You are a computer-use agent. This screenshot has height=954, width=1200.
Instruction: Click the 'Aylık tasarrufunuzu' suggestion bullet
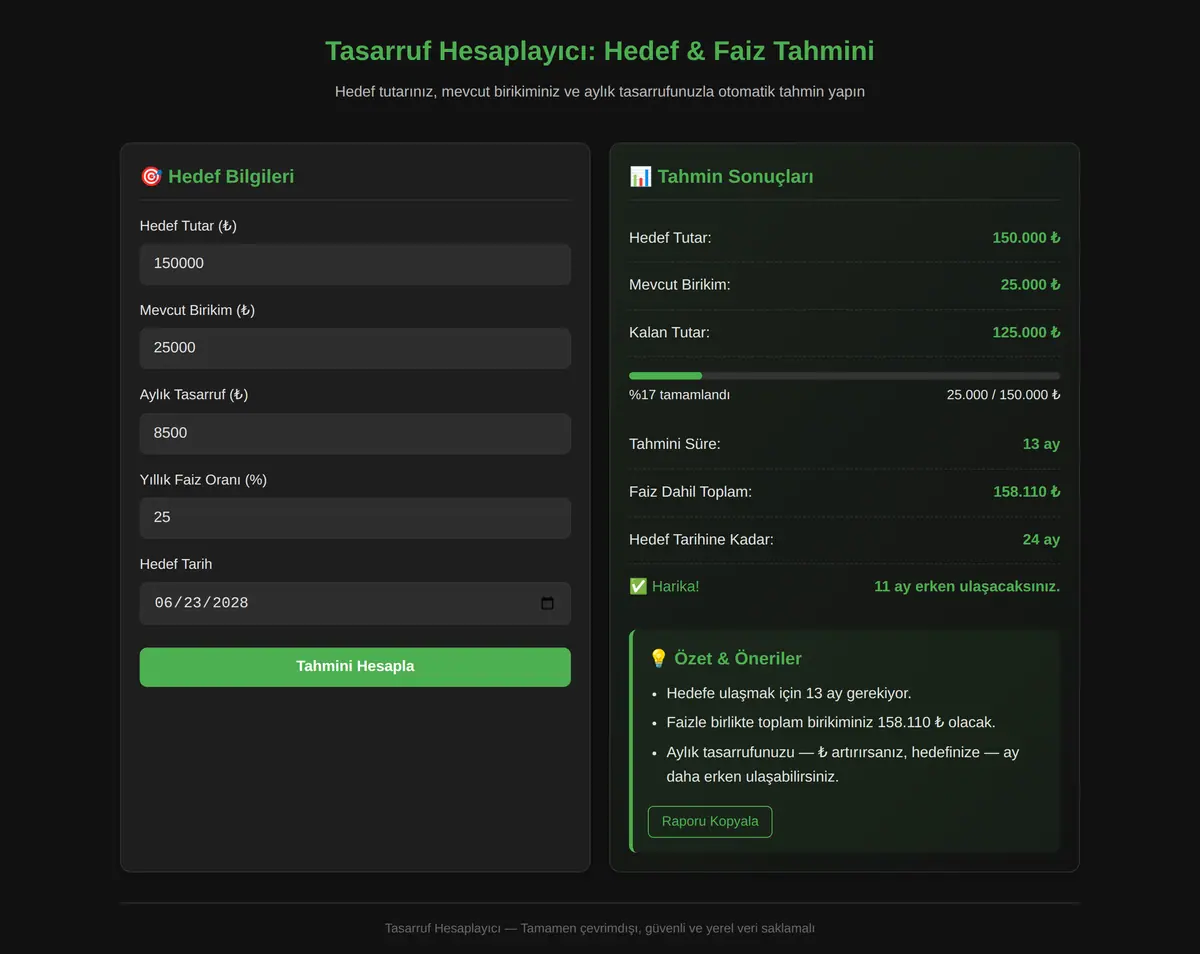pyautogui.click(x=843, y=764)
